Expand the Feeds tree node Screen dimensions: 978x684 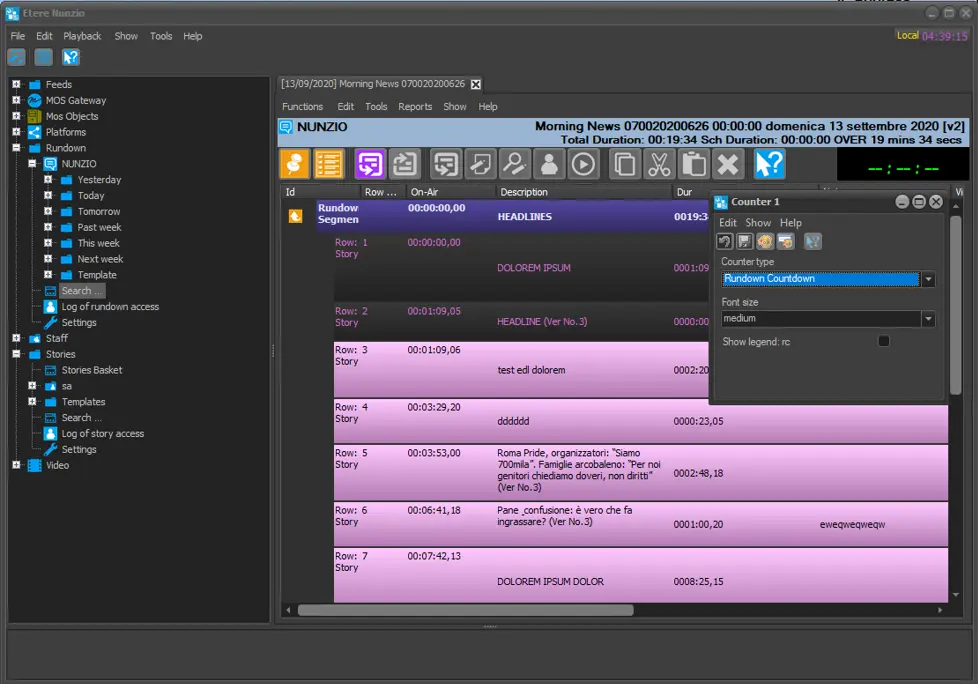tap(17, 85)
